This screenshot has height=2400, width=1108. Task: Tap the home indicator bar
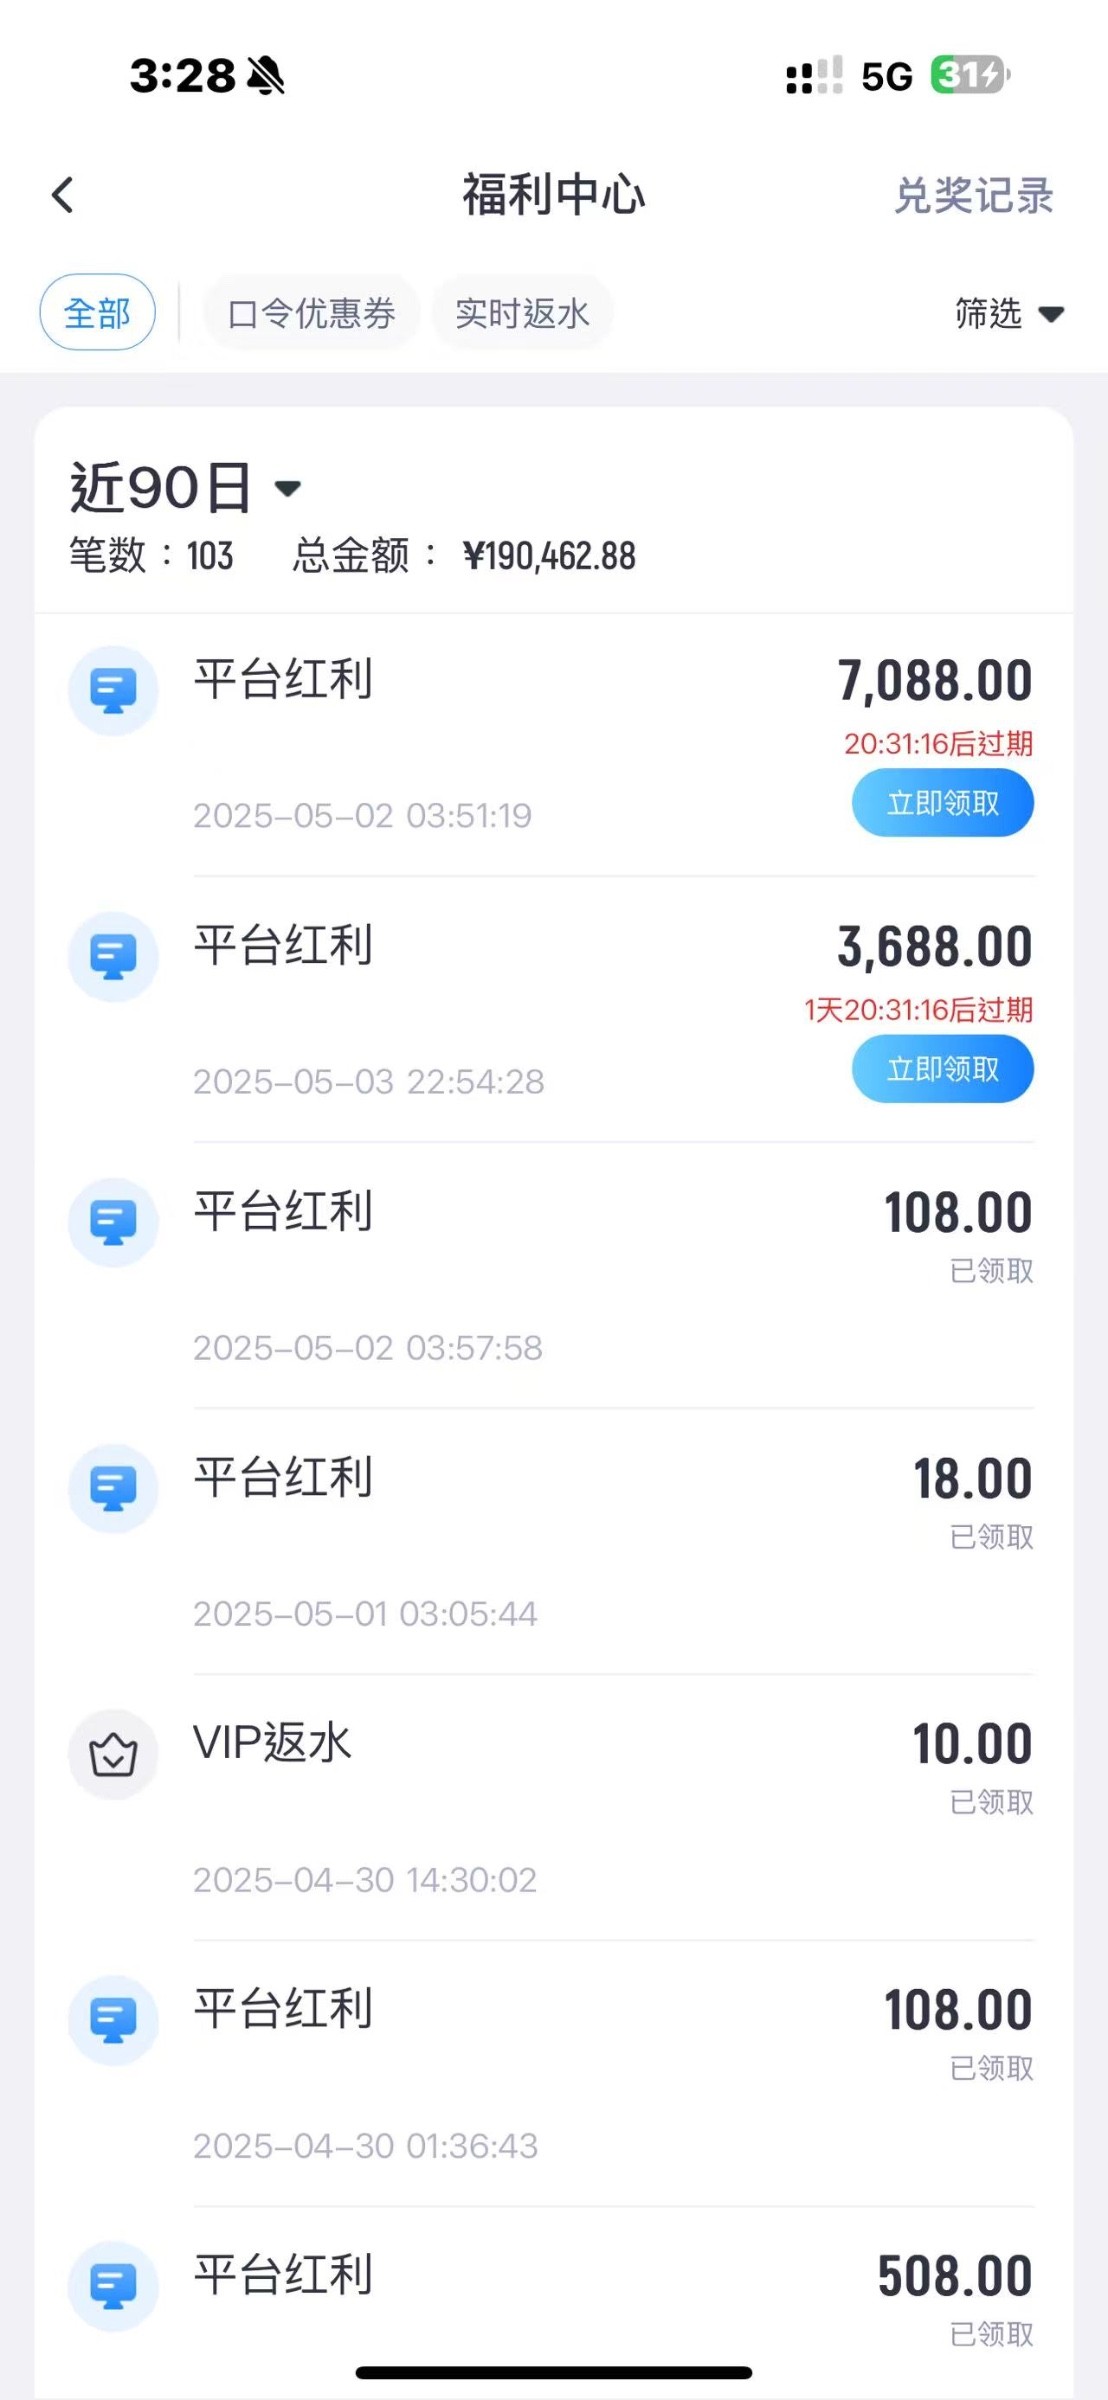(x=553, y=2372)
